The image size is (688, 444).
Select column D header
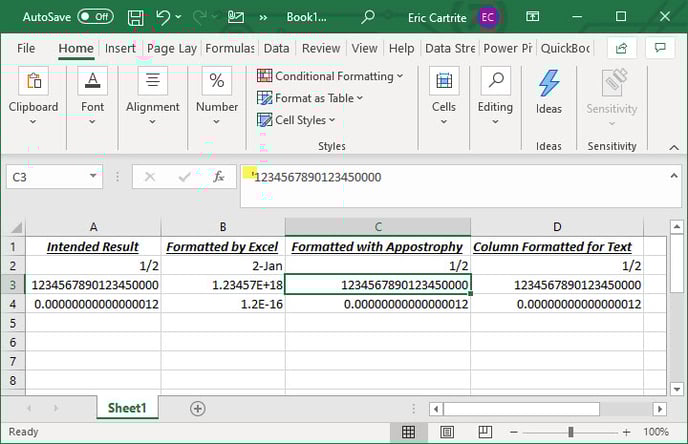557,227
